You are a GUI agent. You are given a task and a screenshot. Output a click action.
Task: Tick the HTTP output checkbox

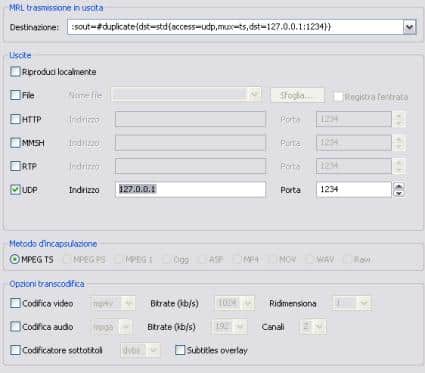click(15, 119)
